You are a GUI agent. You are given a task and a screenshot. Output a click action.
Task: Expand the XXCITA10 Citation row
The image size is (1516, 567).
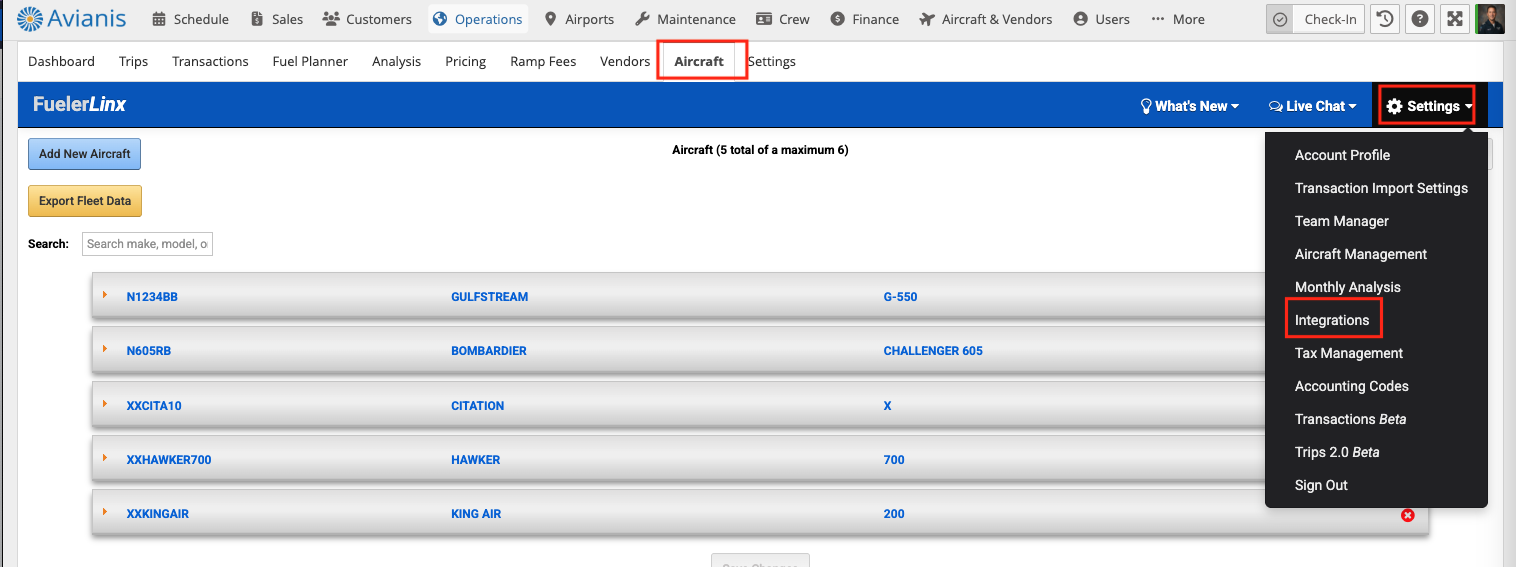(x=105, y=404)
